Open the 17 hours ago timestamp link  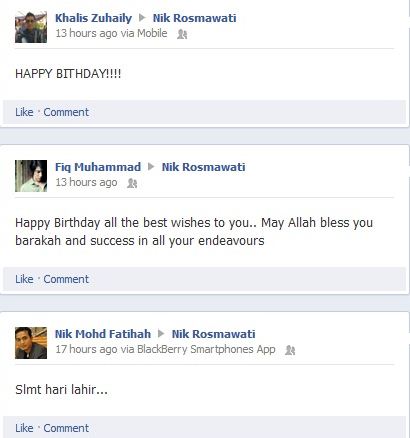[x=86, y=349]
